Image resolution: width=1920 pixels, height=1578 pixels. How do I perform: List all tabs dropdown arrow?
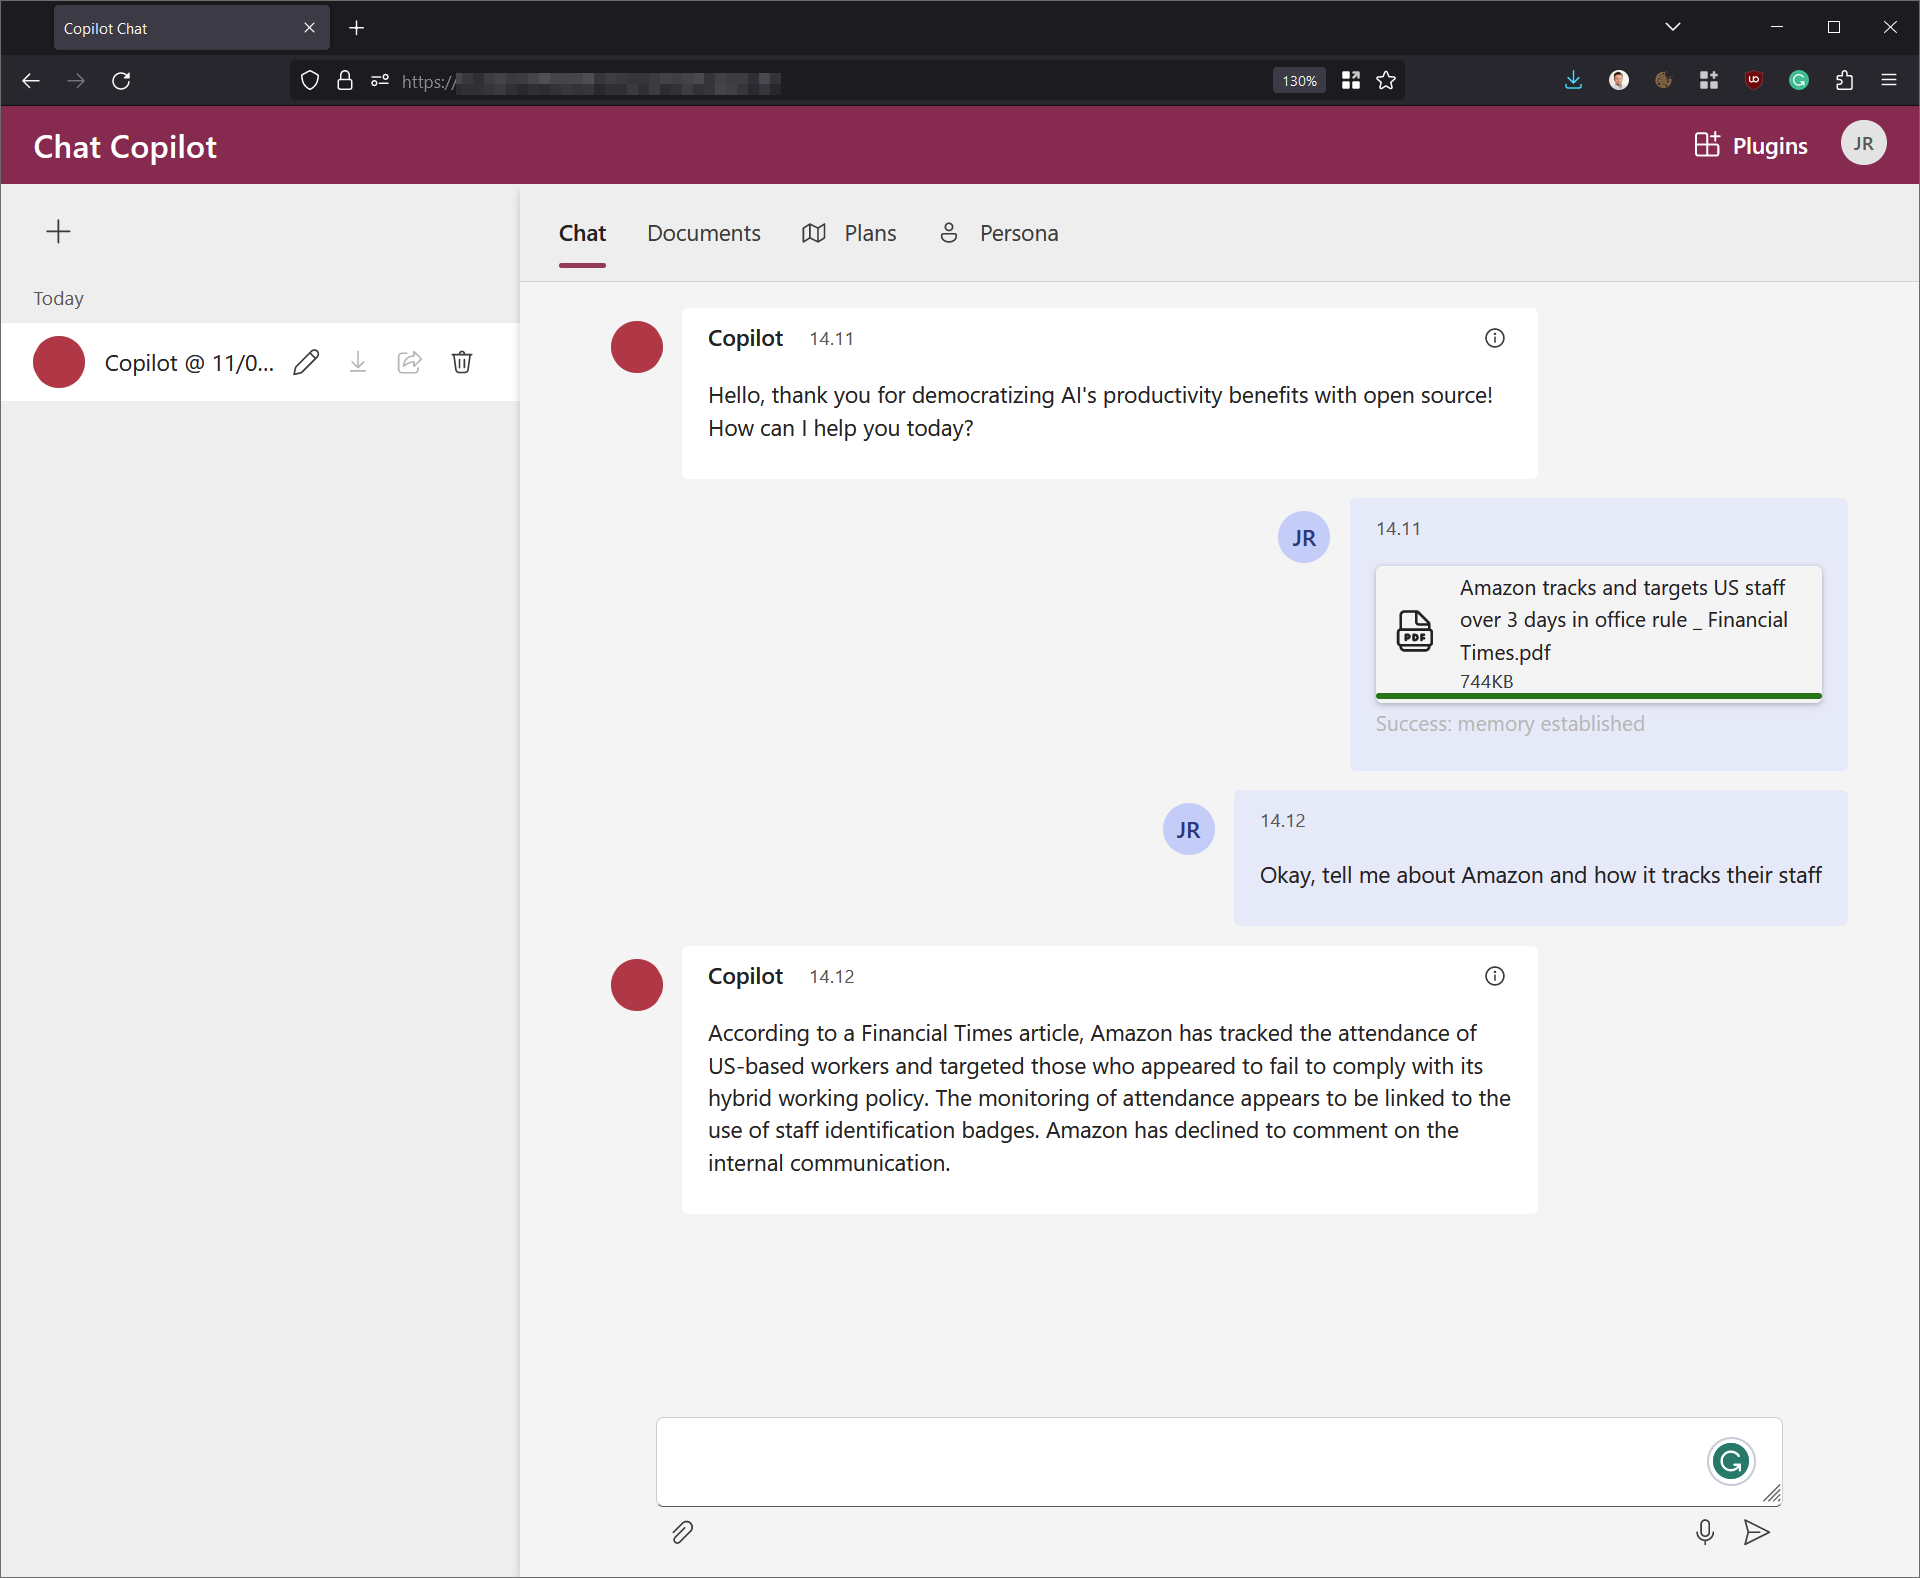[1673, 27]
